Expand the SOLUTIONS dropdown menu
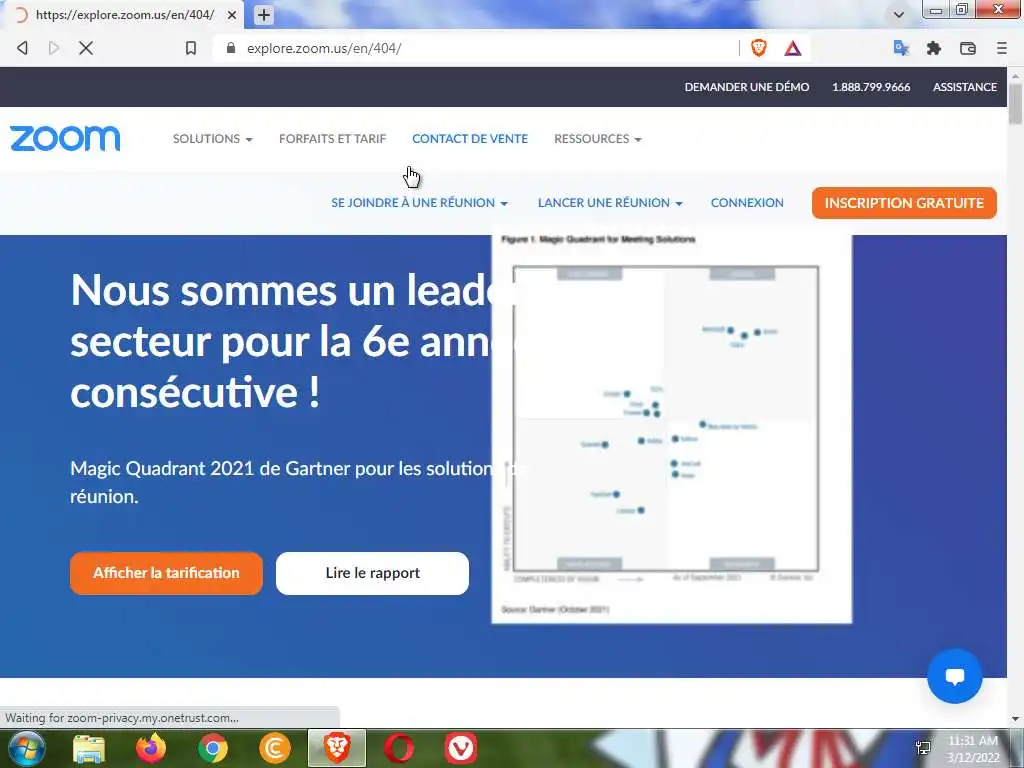The height and width of the screenshot is (768, 1024). click(x=212, y=138)
